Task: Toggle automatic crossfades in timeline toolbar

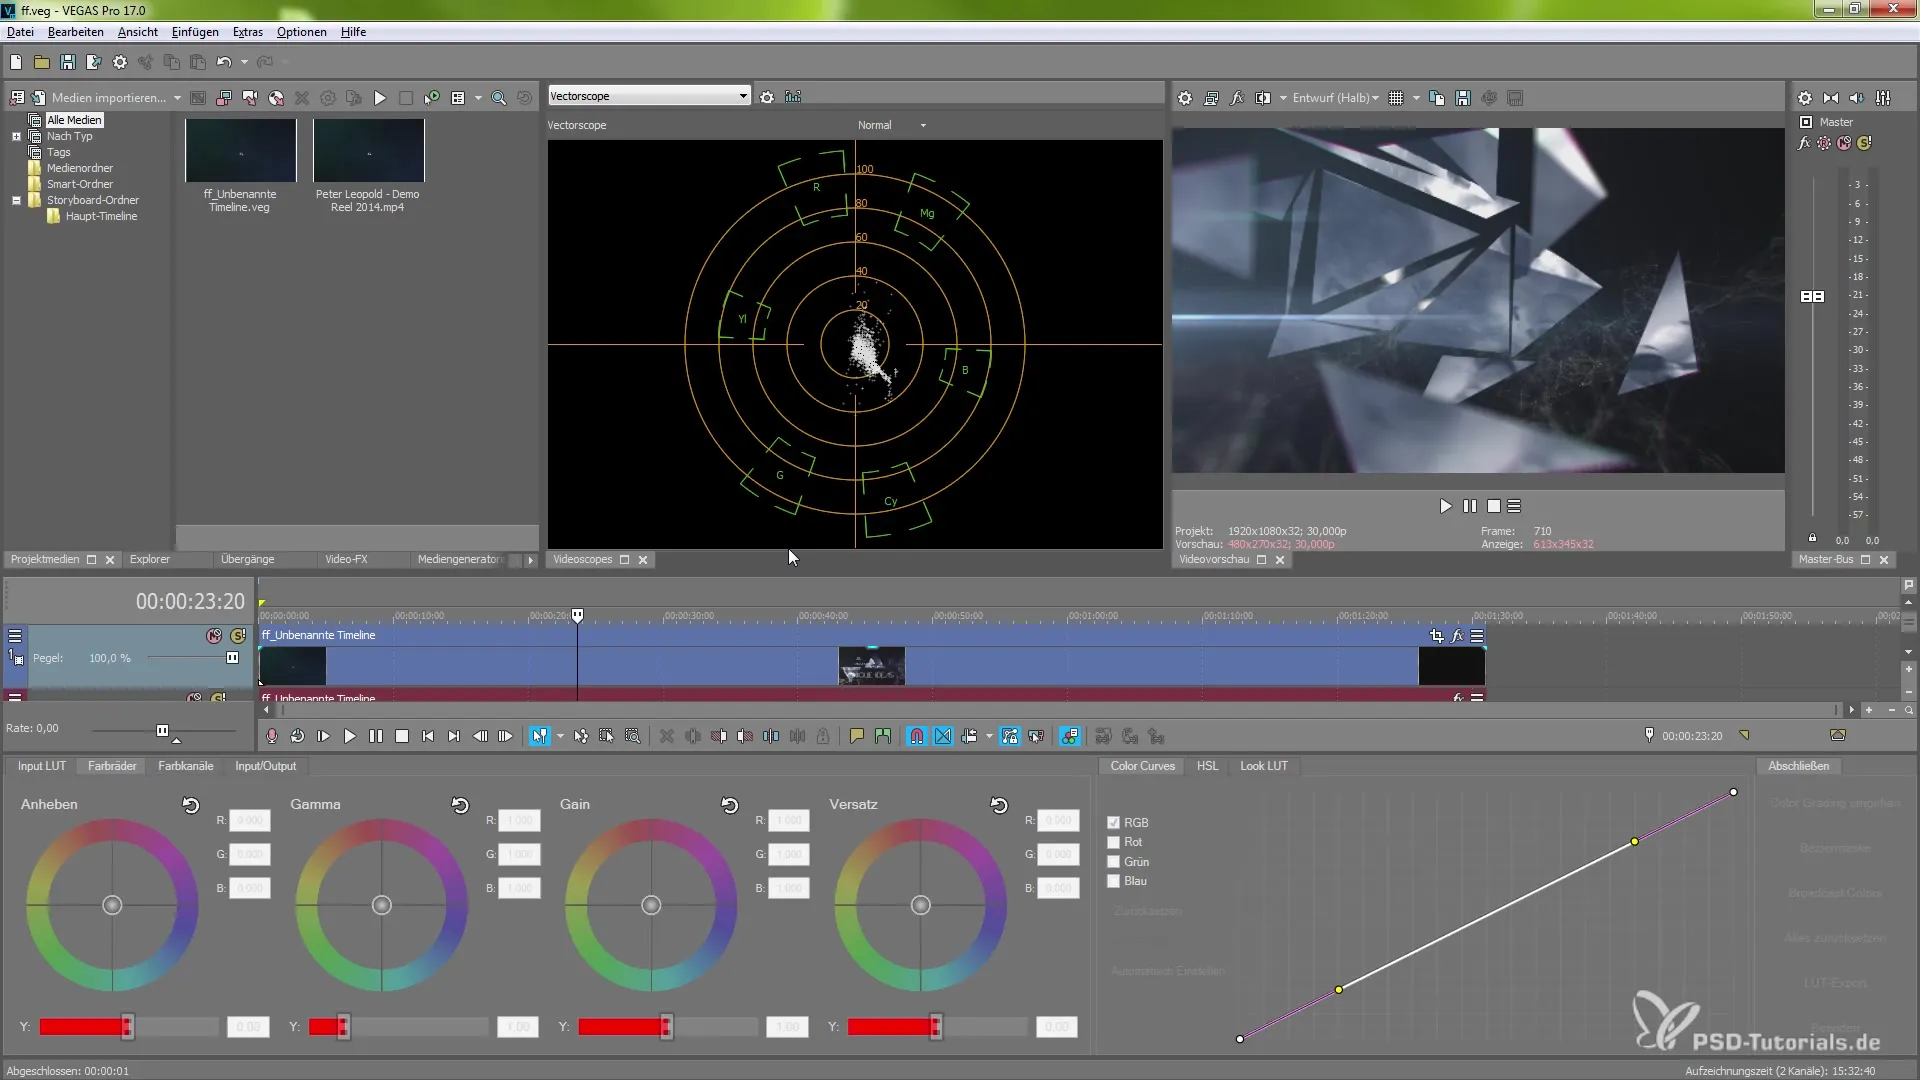Action: click(943, 736)
